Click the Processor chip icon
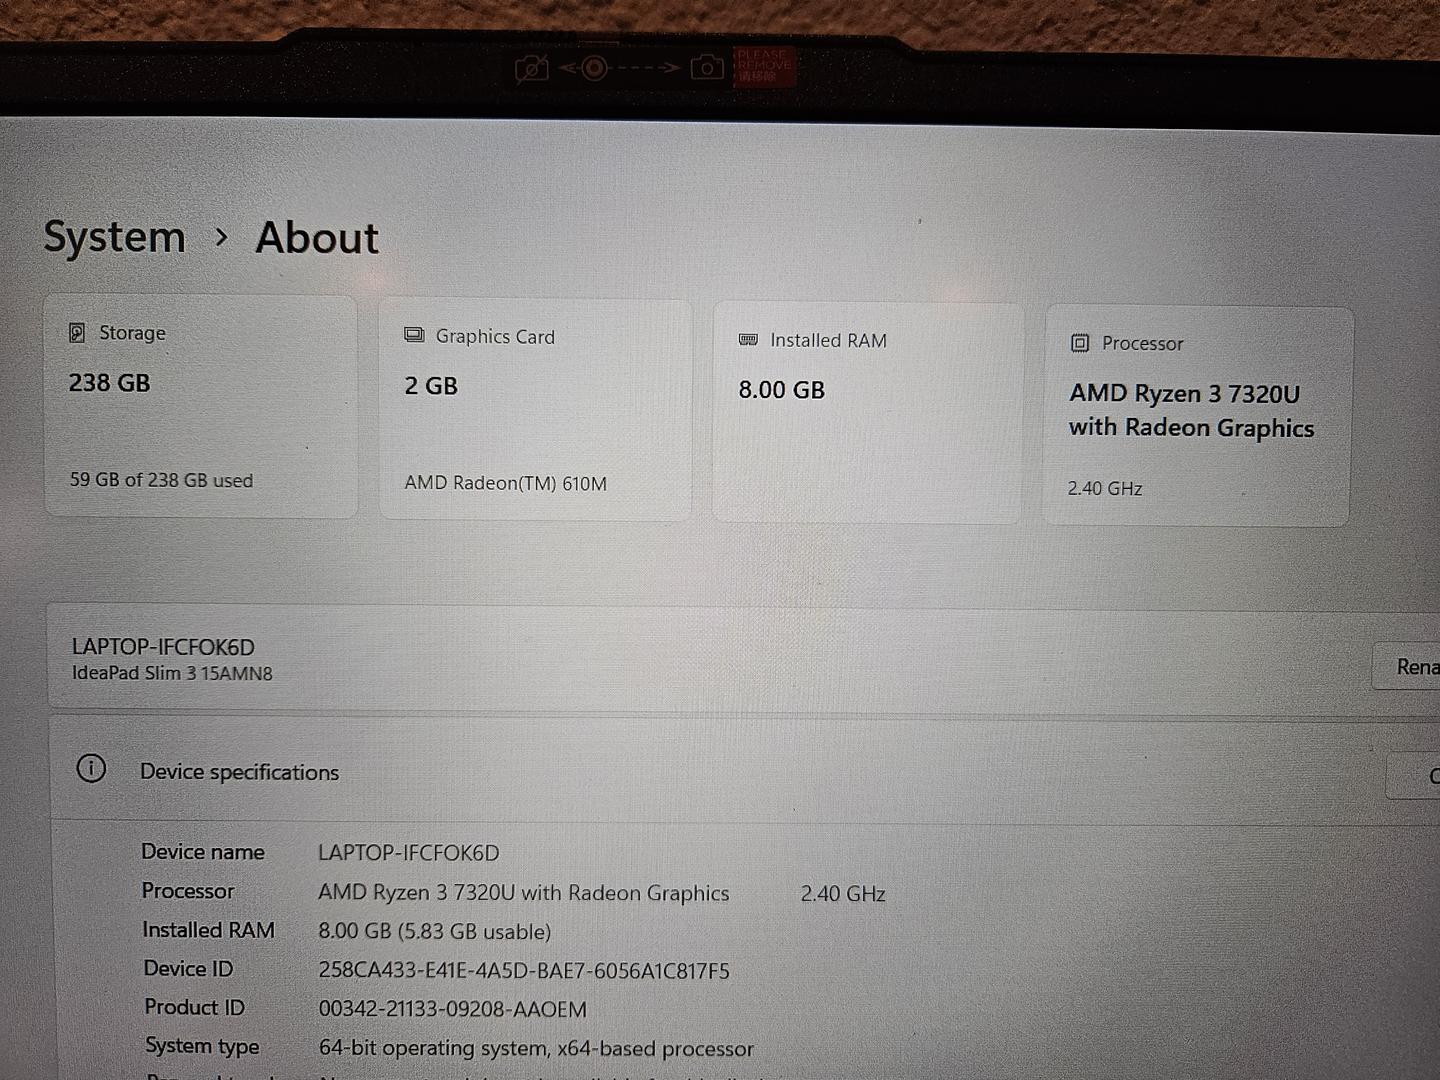Screen dimensions: 1440x1080 point(1080,343)
